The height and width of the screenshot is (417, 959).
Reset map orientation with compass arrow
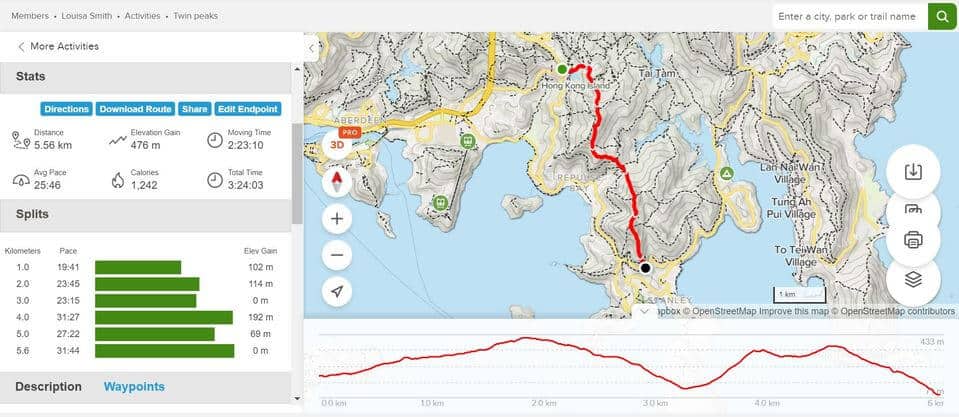tap(337, 182)
